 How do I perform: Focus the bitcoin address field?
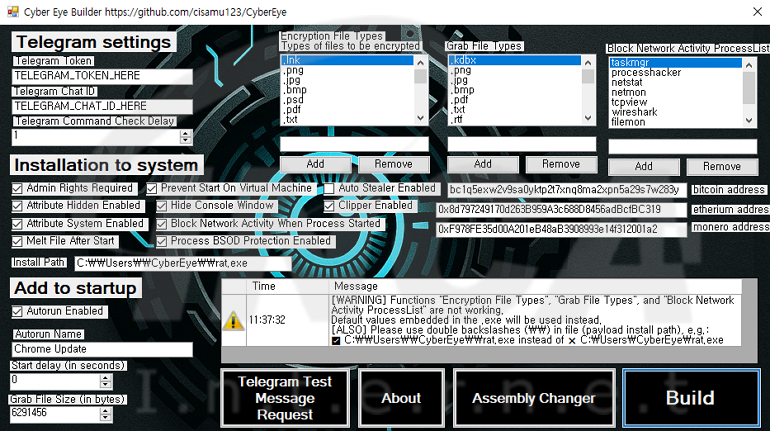point(567,190)
